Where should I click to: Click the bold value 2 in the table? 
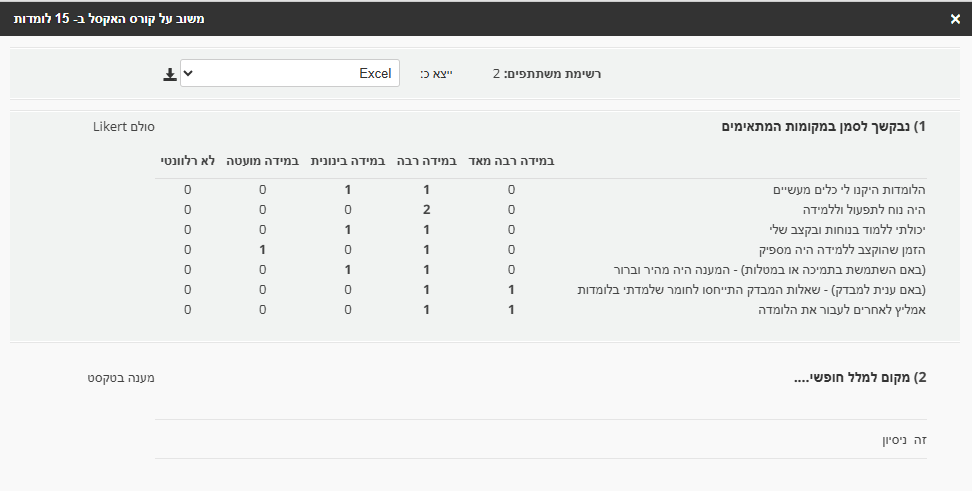click(426, 210)
